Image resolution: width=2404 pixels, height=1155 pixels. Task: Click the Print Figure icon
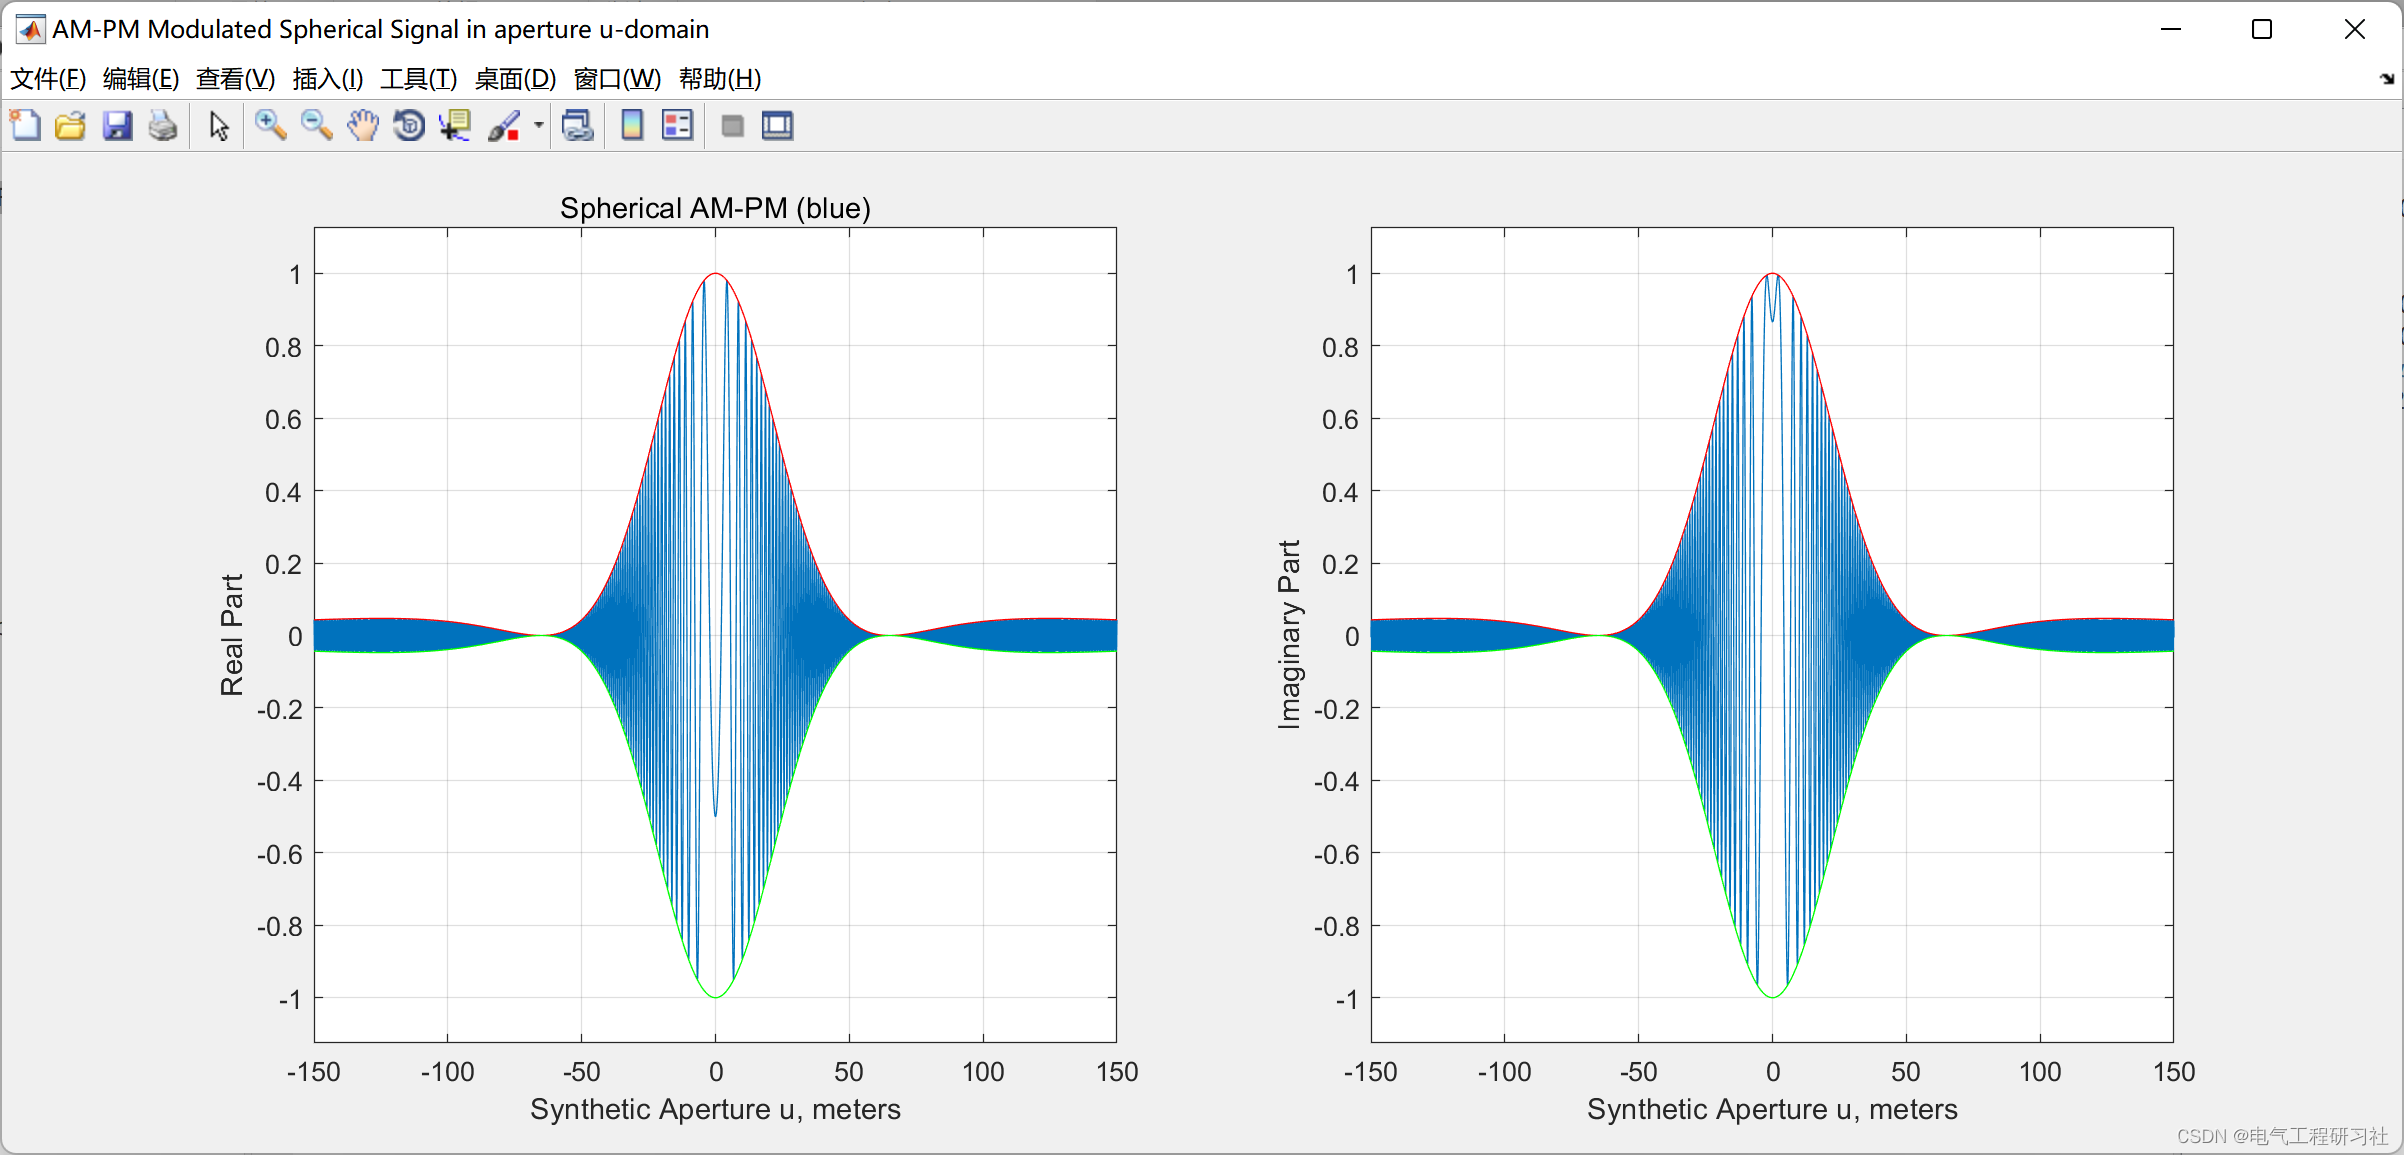tap(163, 126)
